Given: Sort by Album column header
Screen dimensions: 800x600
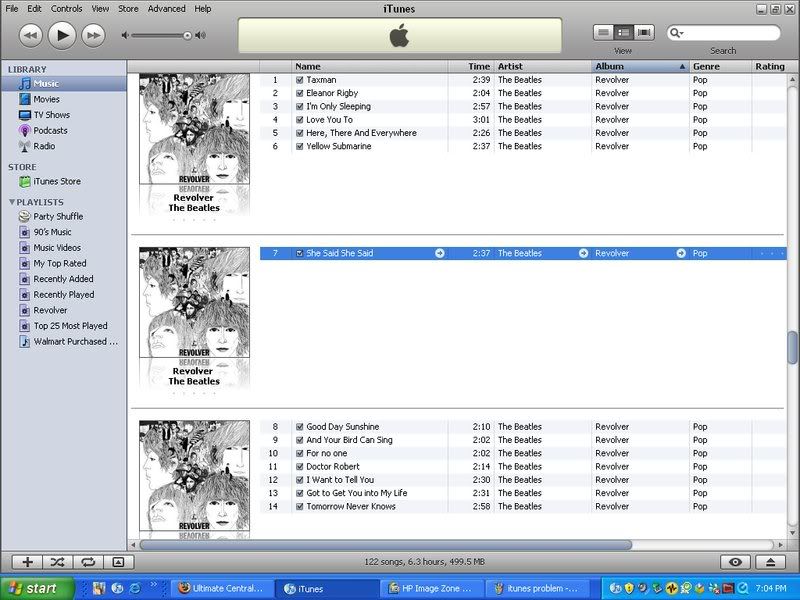Looking at the screenshot, I should pyautogui.click(x=640, y=66).
